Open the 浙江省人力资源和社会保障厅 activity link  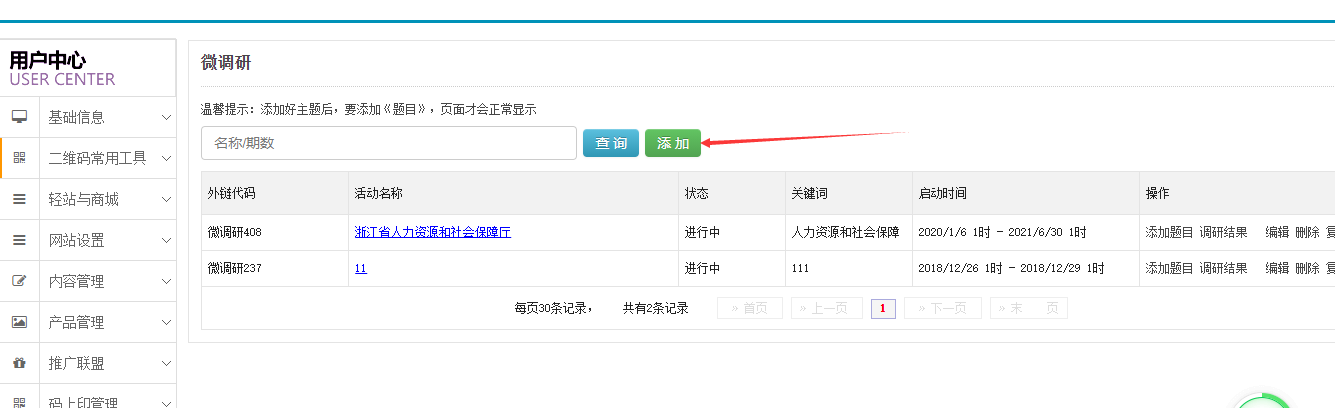click(x=432, y=232)
